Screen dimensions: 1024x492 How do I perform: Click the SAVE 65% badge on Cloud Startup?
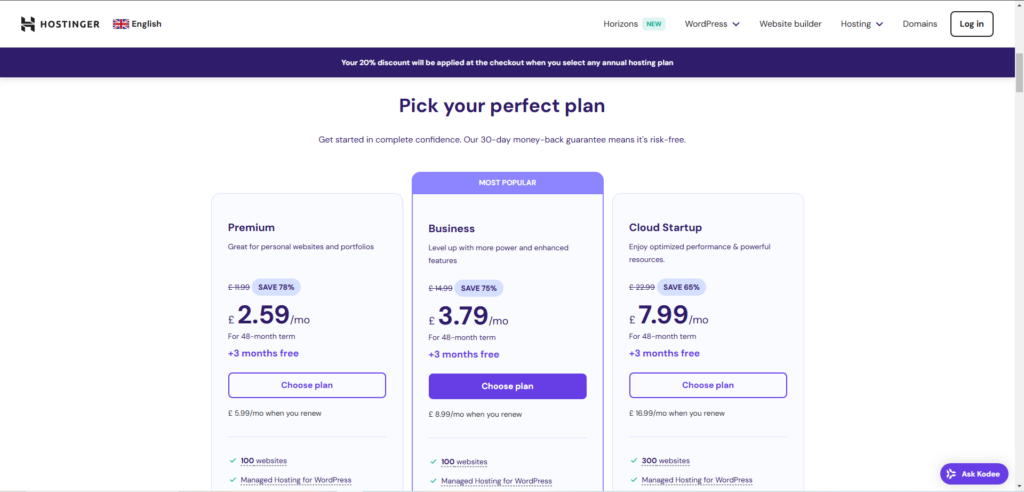click(681, 287)
